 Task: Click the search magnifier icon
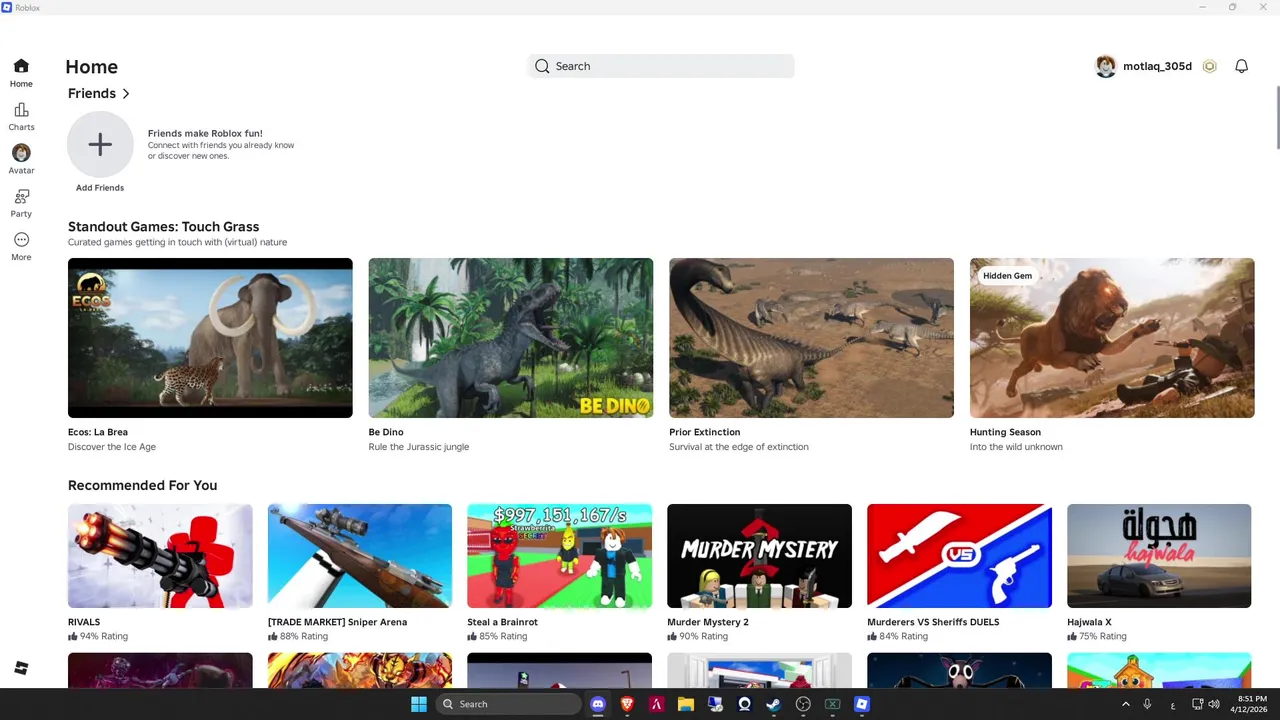[542, 66]
